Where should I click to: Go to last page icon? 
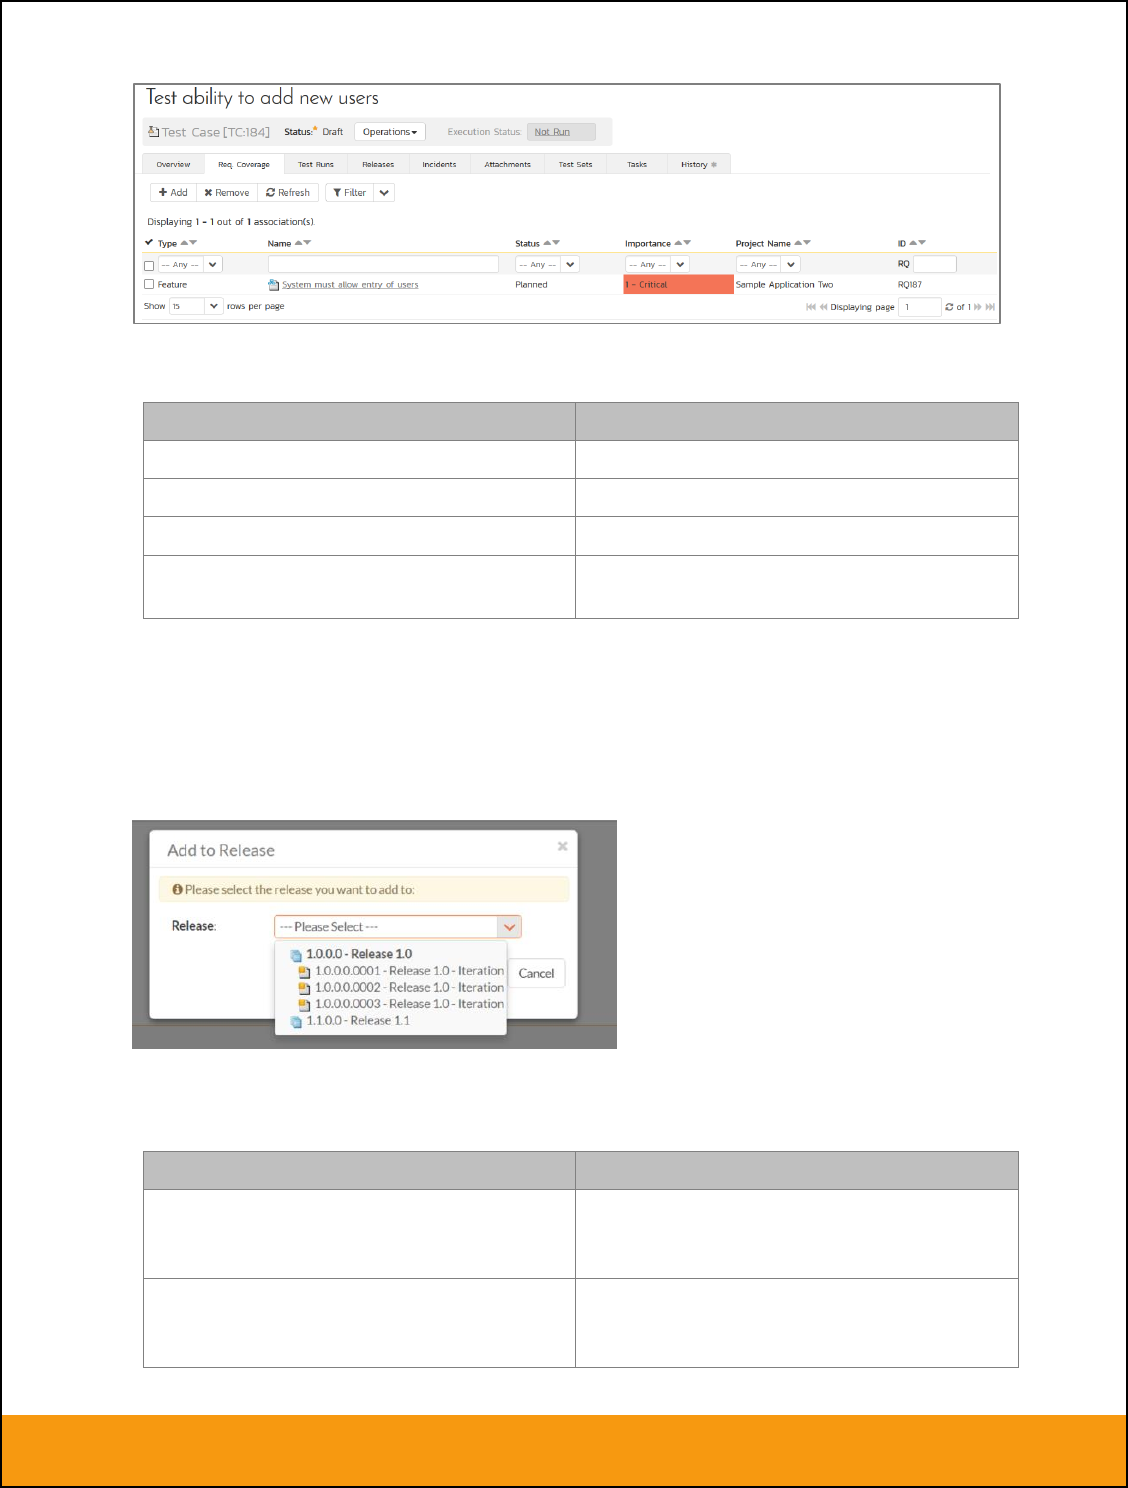990,307
